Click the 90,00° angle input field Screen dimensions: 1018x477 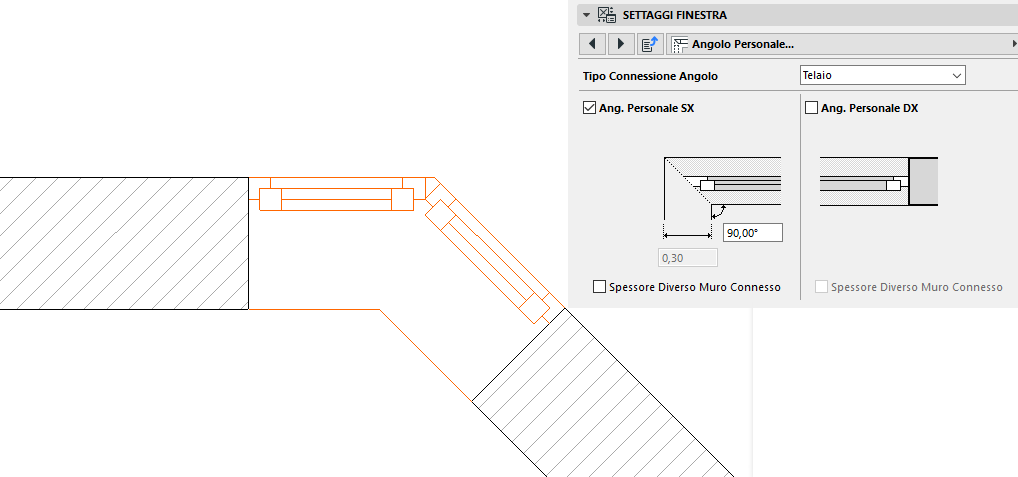click(x=752, y=232)
